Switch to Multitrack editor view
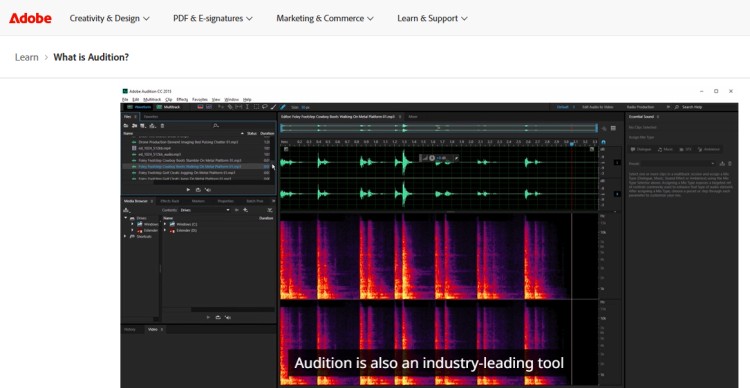The width and height of the screenshot is (750, 388). pyautogui.click(x=168, y=107)
